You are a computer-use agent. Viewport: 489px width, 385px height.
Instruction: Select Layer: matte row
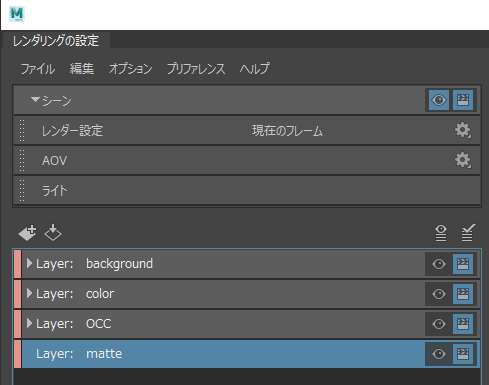(247, 354)
